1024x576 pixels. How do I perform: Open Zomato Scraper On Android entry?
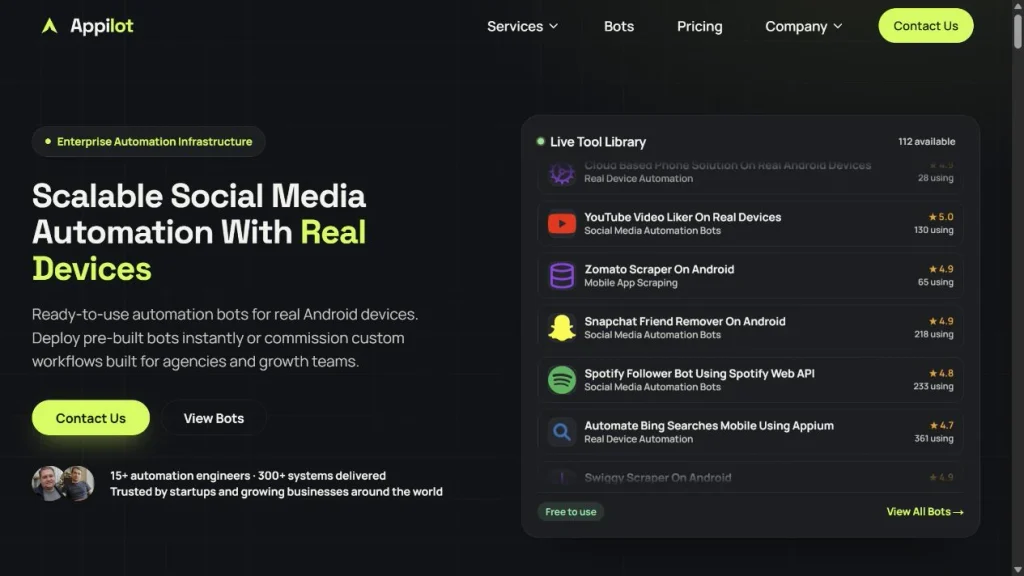(x=750, y=276)
